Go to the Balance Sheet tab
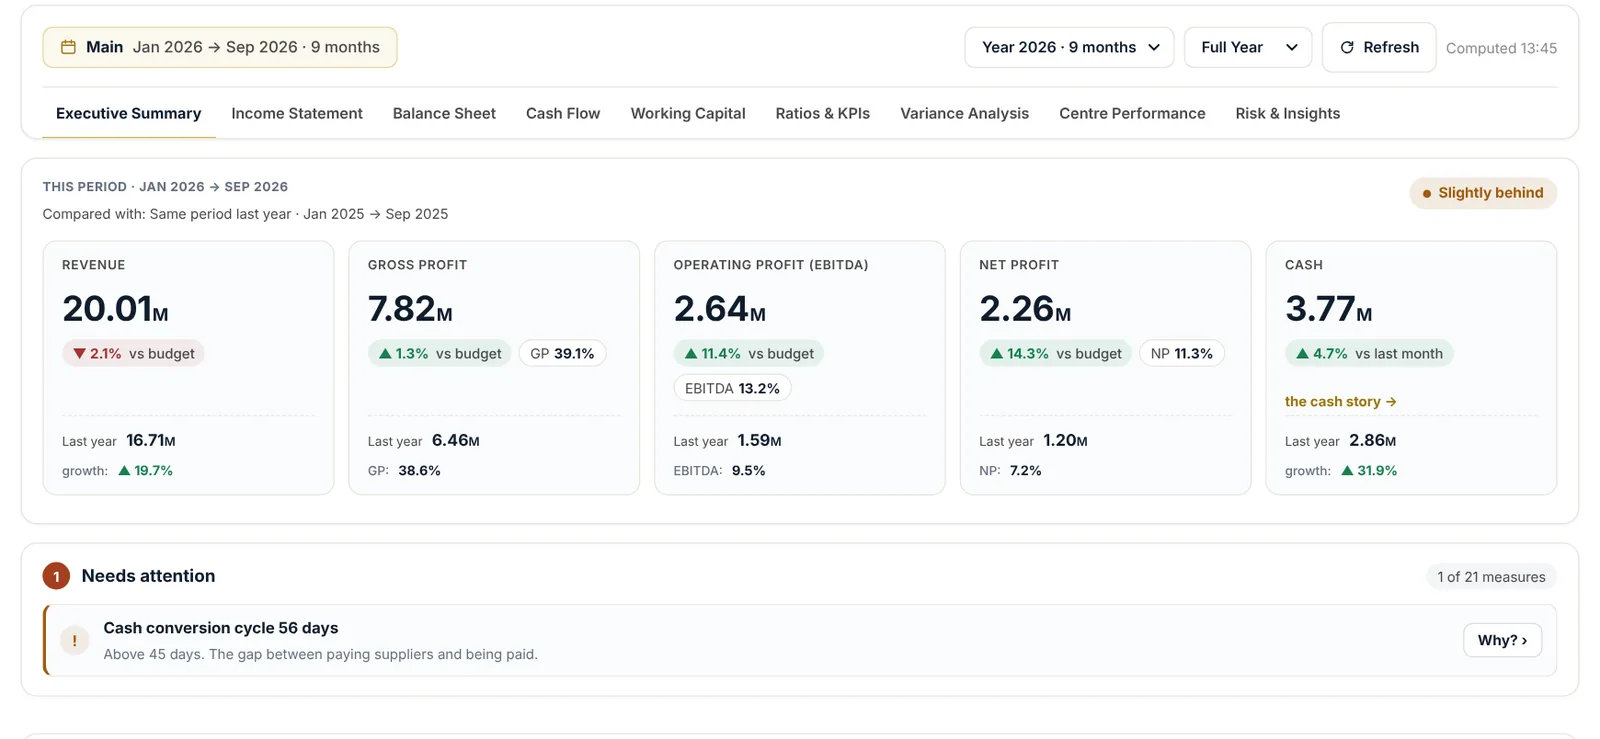Viewport: 1600px width, 739px height. 444,113
